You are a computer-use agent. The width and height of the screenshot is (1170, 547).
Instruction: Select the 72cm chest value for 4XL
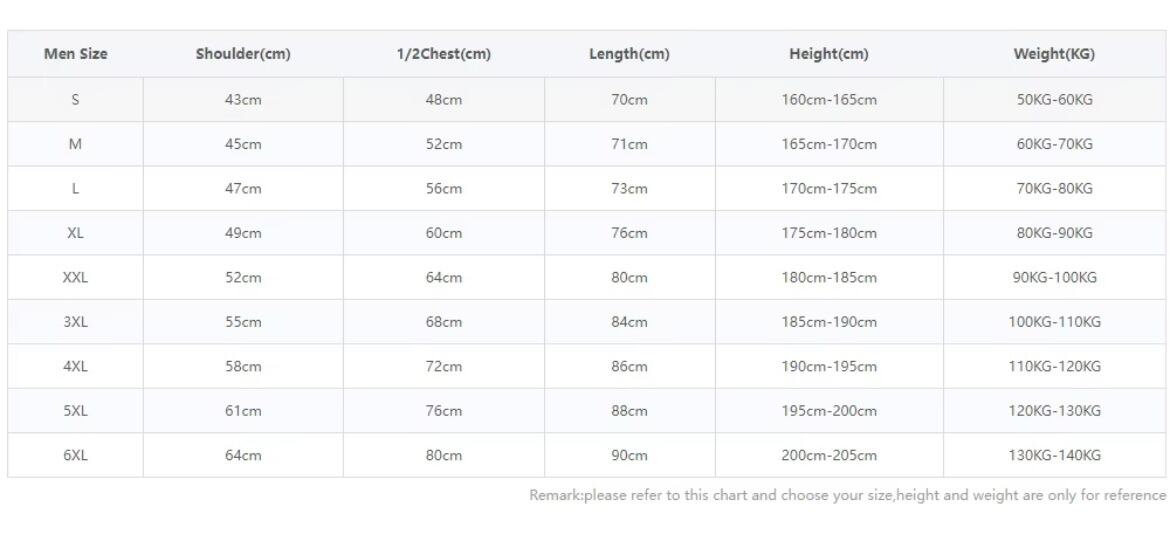point(443,366)
